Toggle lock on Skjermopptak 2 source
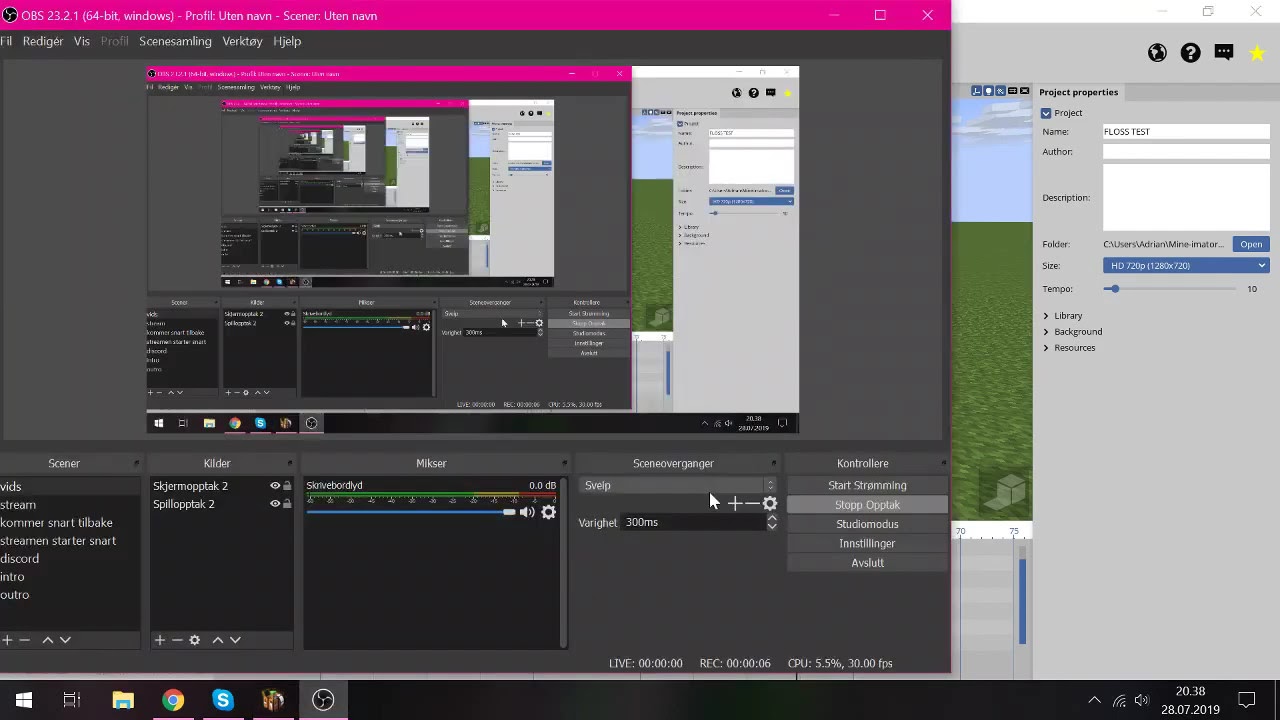The width and height of the screenshot is (1280, 720). click(287, 486)
